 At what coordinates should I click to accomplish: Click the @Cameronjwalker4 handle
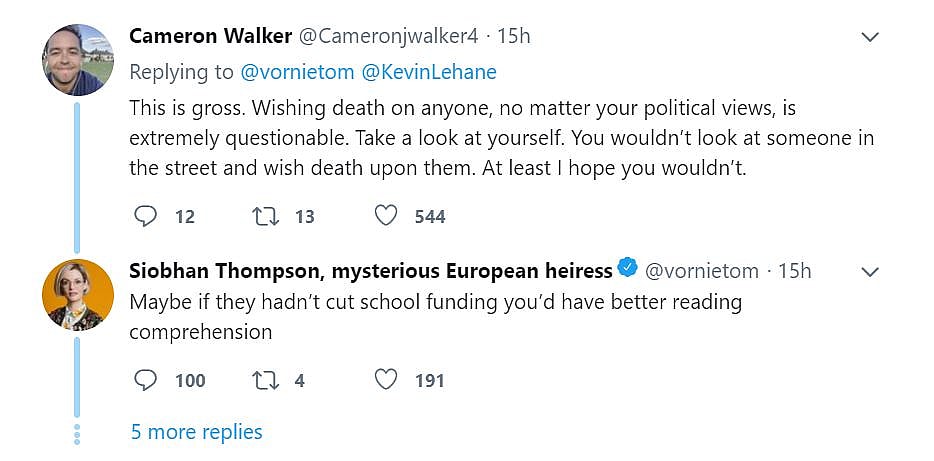(x=389, y=37)
